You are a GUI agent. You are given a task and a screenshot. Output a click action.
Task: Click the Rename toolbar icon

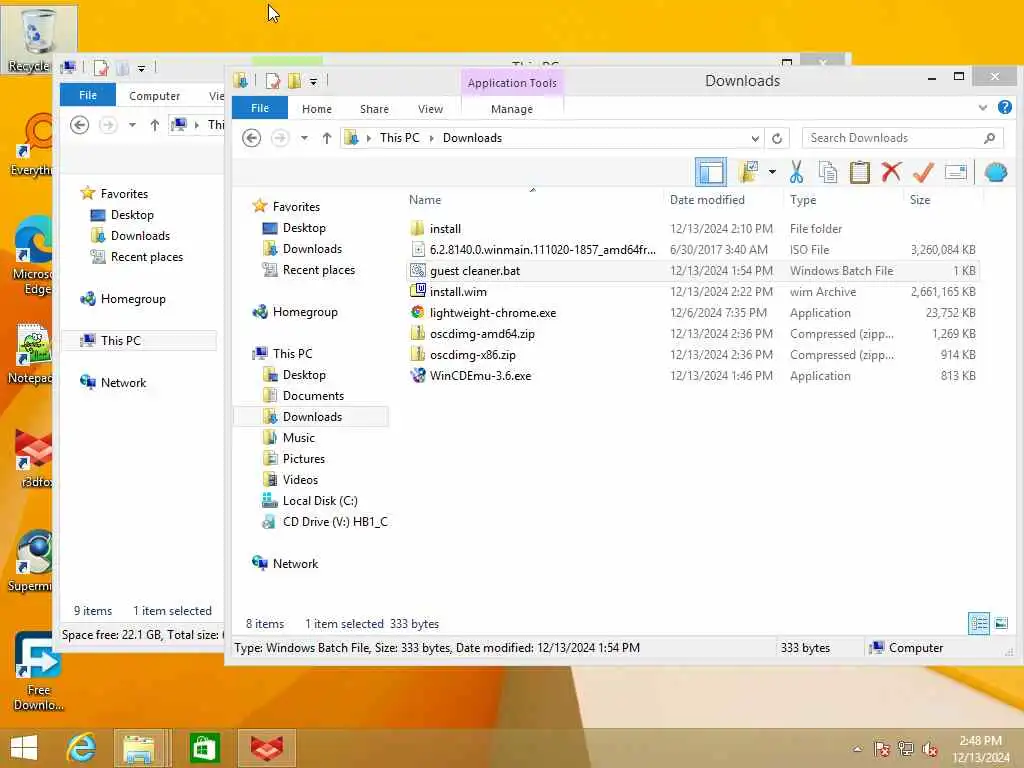[x=955, y=172]
